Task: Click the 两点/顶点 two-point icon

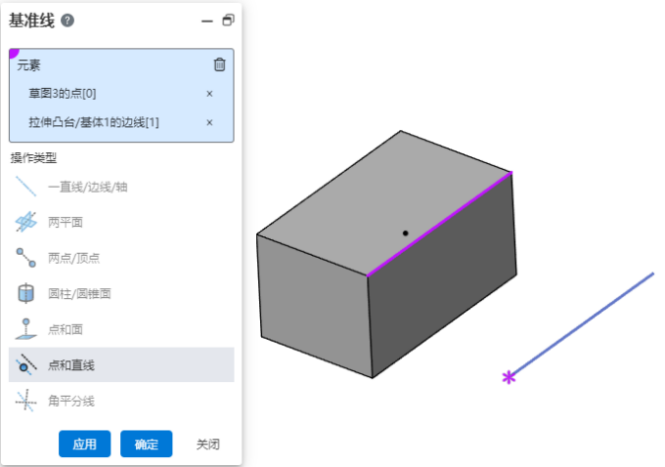Action: 26,257
